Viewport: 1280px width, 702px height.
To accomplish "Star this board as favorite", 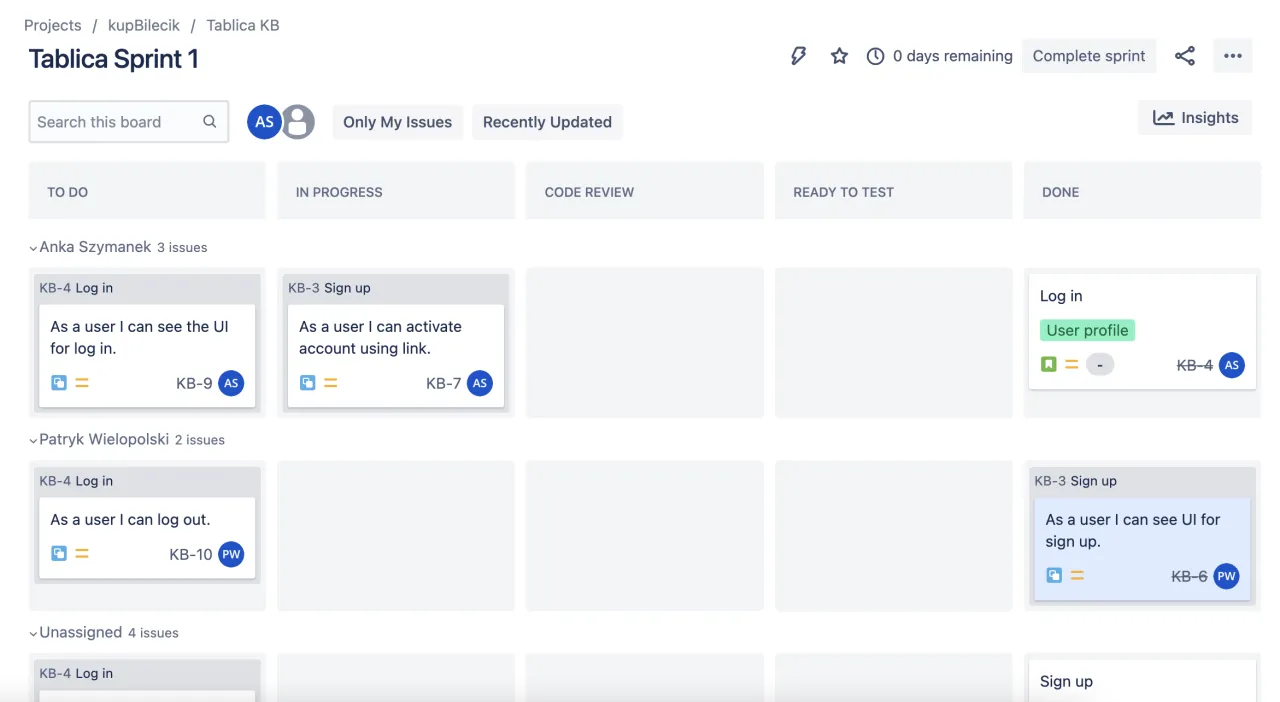I will (x=839, y=56).
